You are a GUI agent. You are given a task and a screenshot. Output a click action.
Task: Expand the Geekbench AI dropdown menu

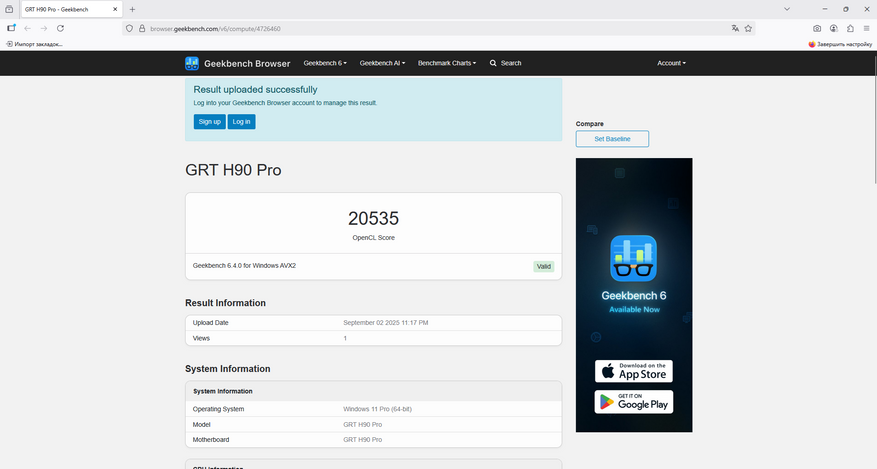pos(383,63)
